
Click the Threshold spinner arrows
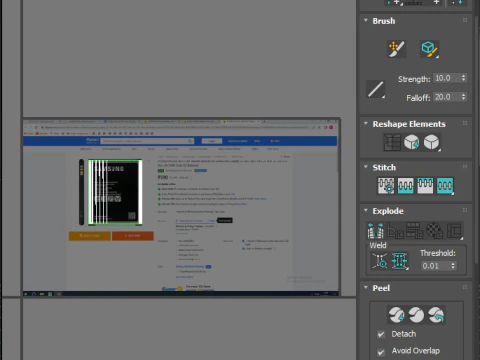453,266
